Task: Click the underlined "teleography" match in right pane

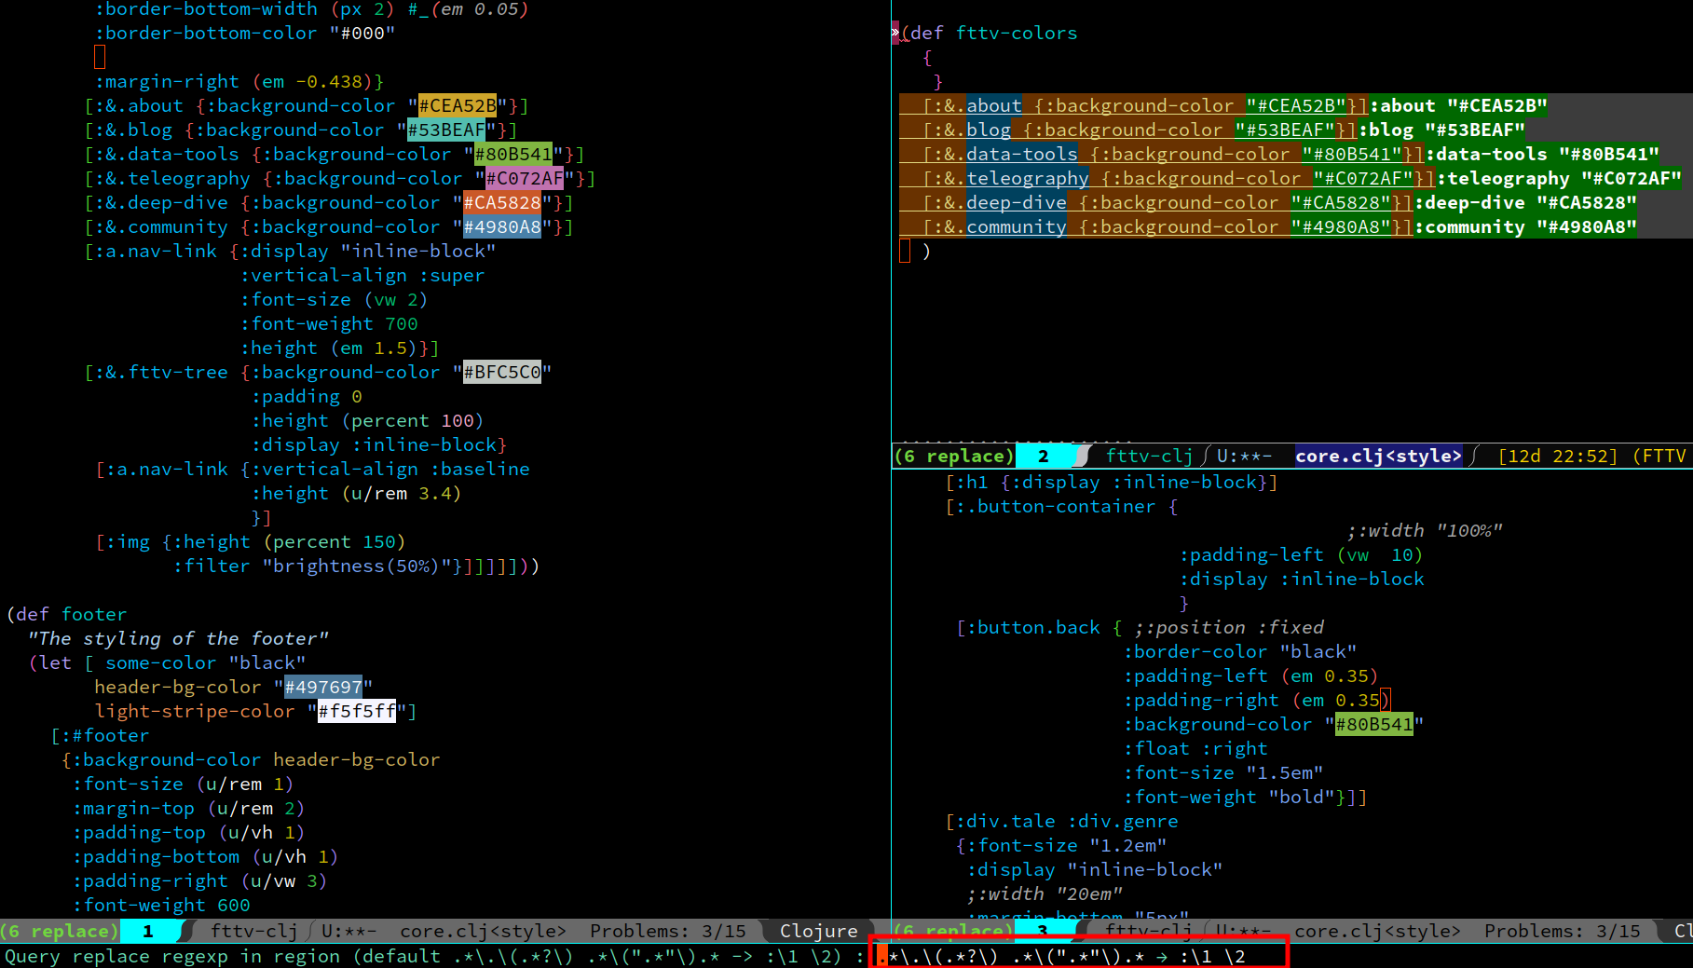Action: (1027, 179)
